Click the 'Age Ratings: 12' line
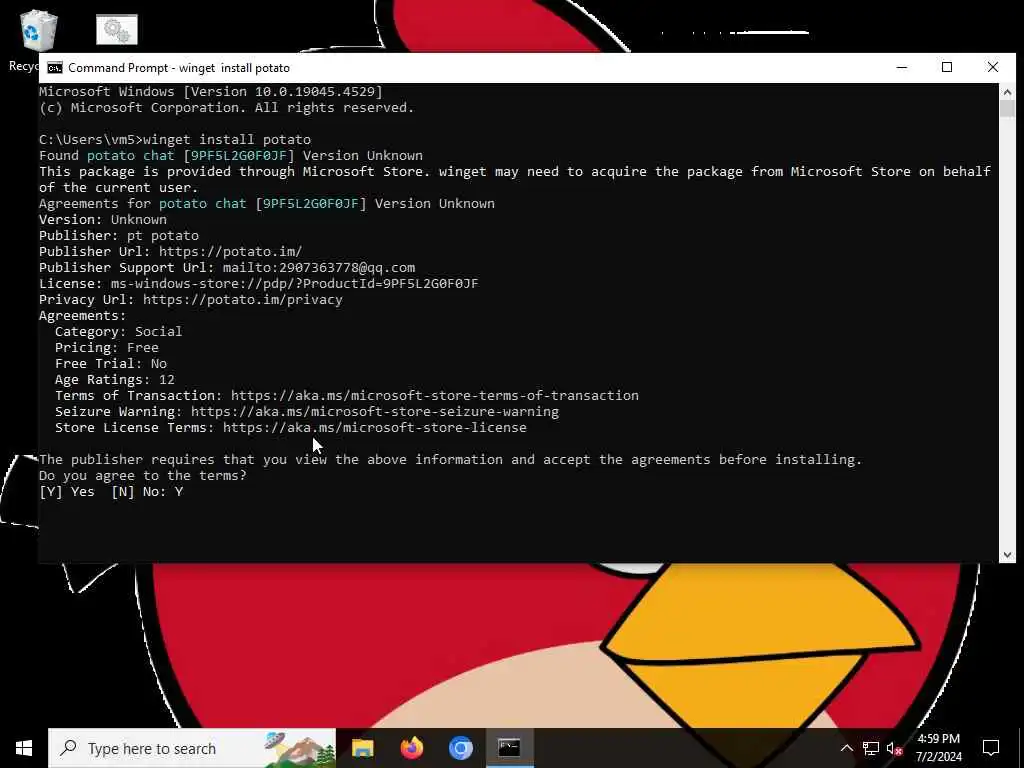The height and width of the screenshot is (768, 1024). click(x=114, y=380)
